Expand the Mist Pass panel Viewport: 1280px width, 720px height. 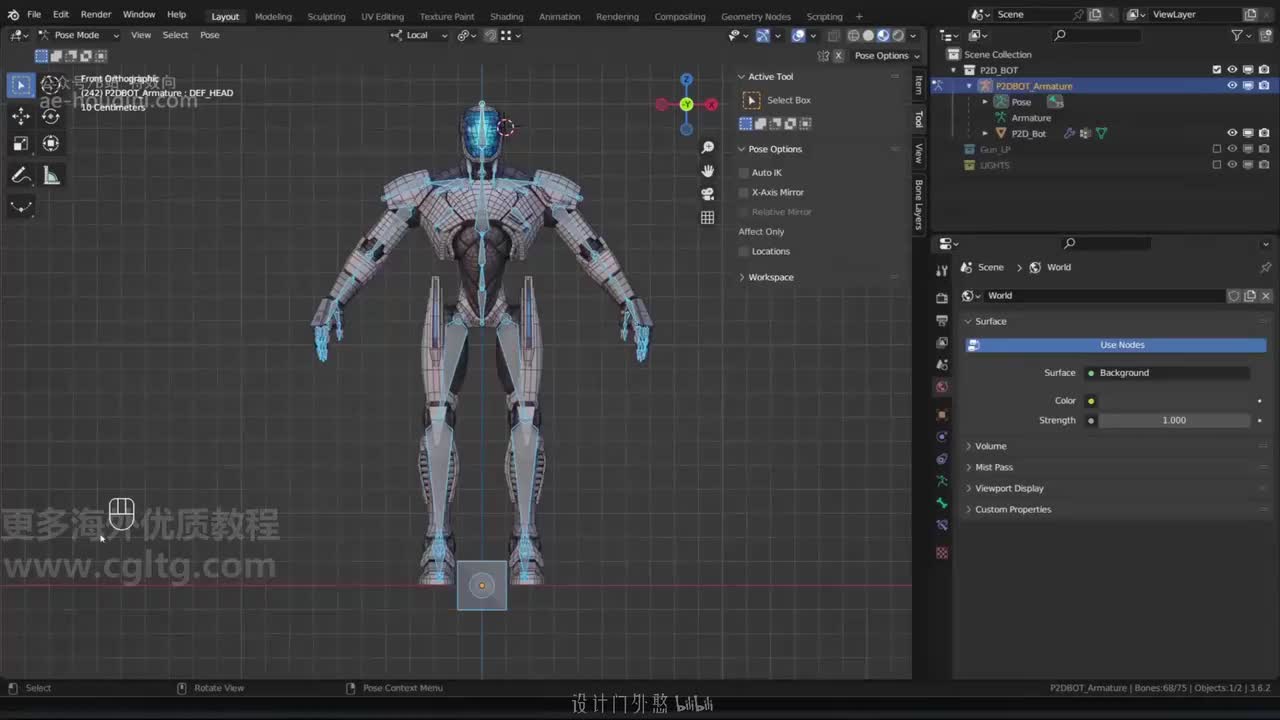coord(994,467)
